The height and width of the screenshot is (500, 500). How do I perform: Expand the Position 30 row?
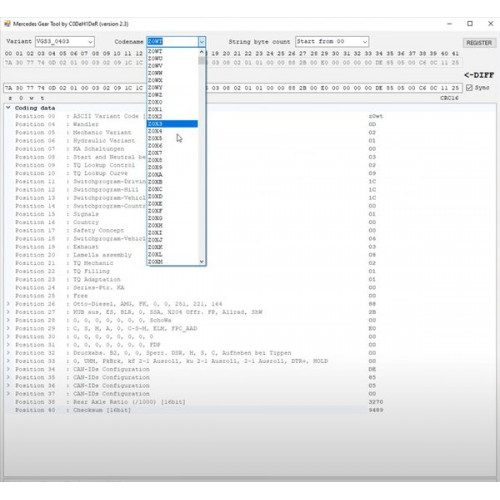8,336
